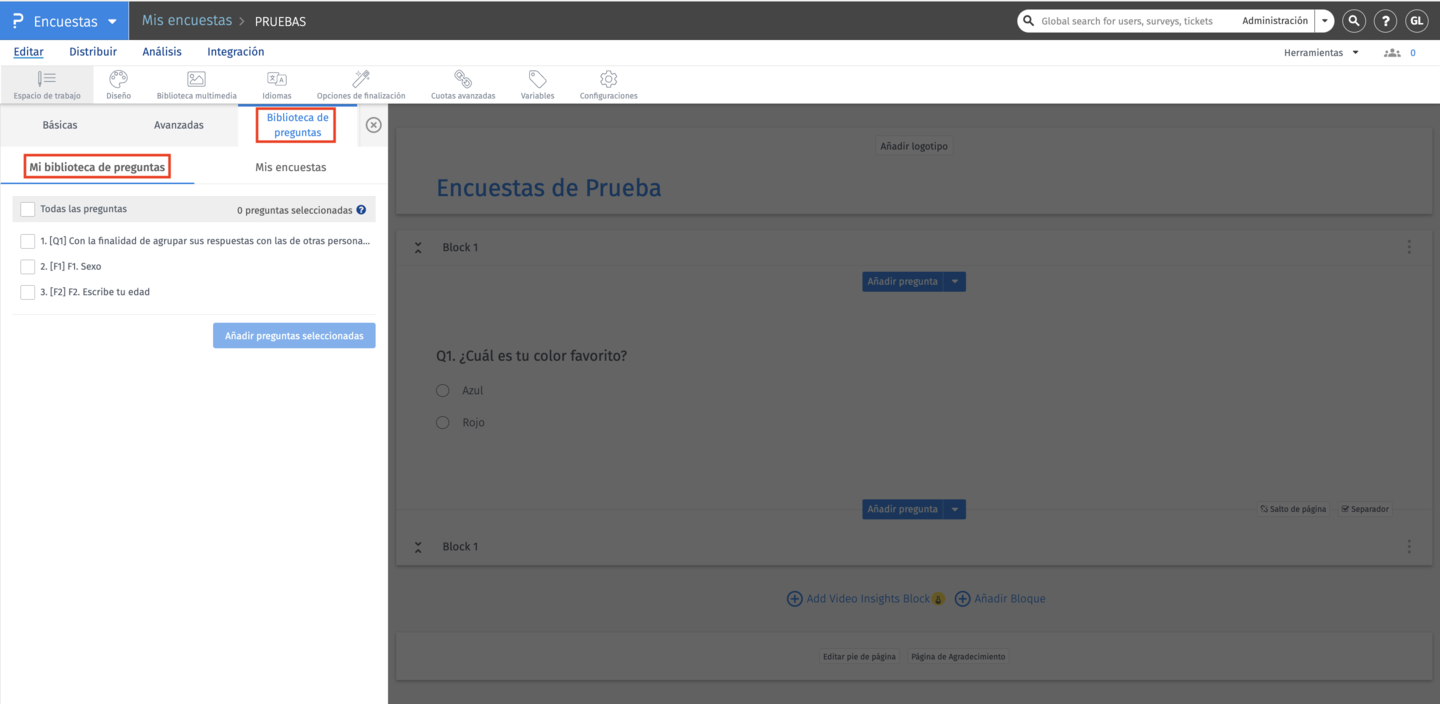Click the users count icon near Herramientas

1392,53
